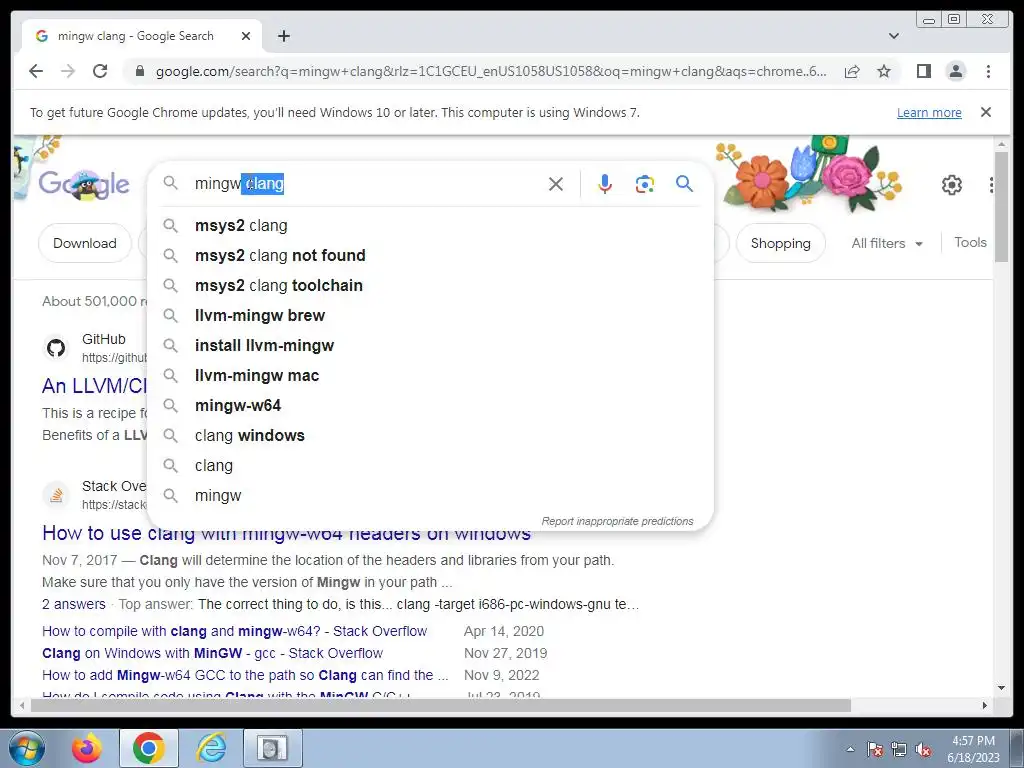Click inside the mingw clang search field
Viewport: 1024px width, 768px height.
click(366, 184)
